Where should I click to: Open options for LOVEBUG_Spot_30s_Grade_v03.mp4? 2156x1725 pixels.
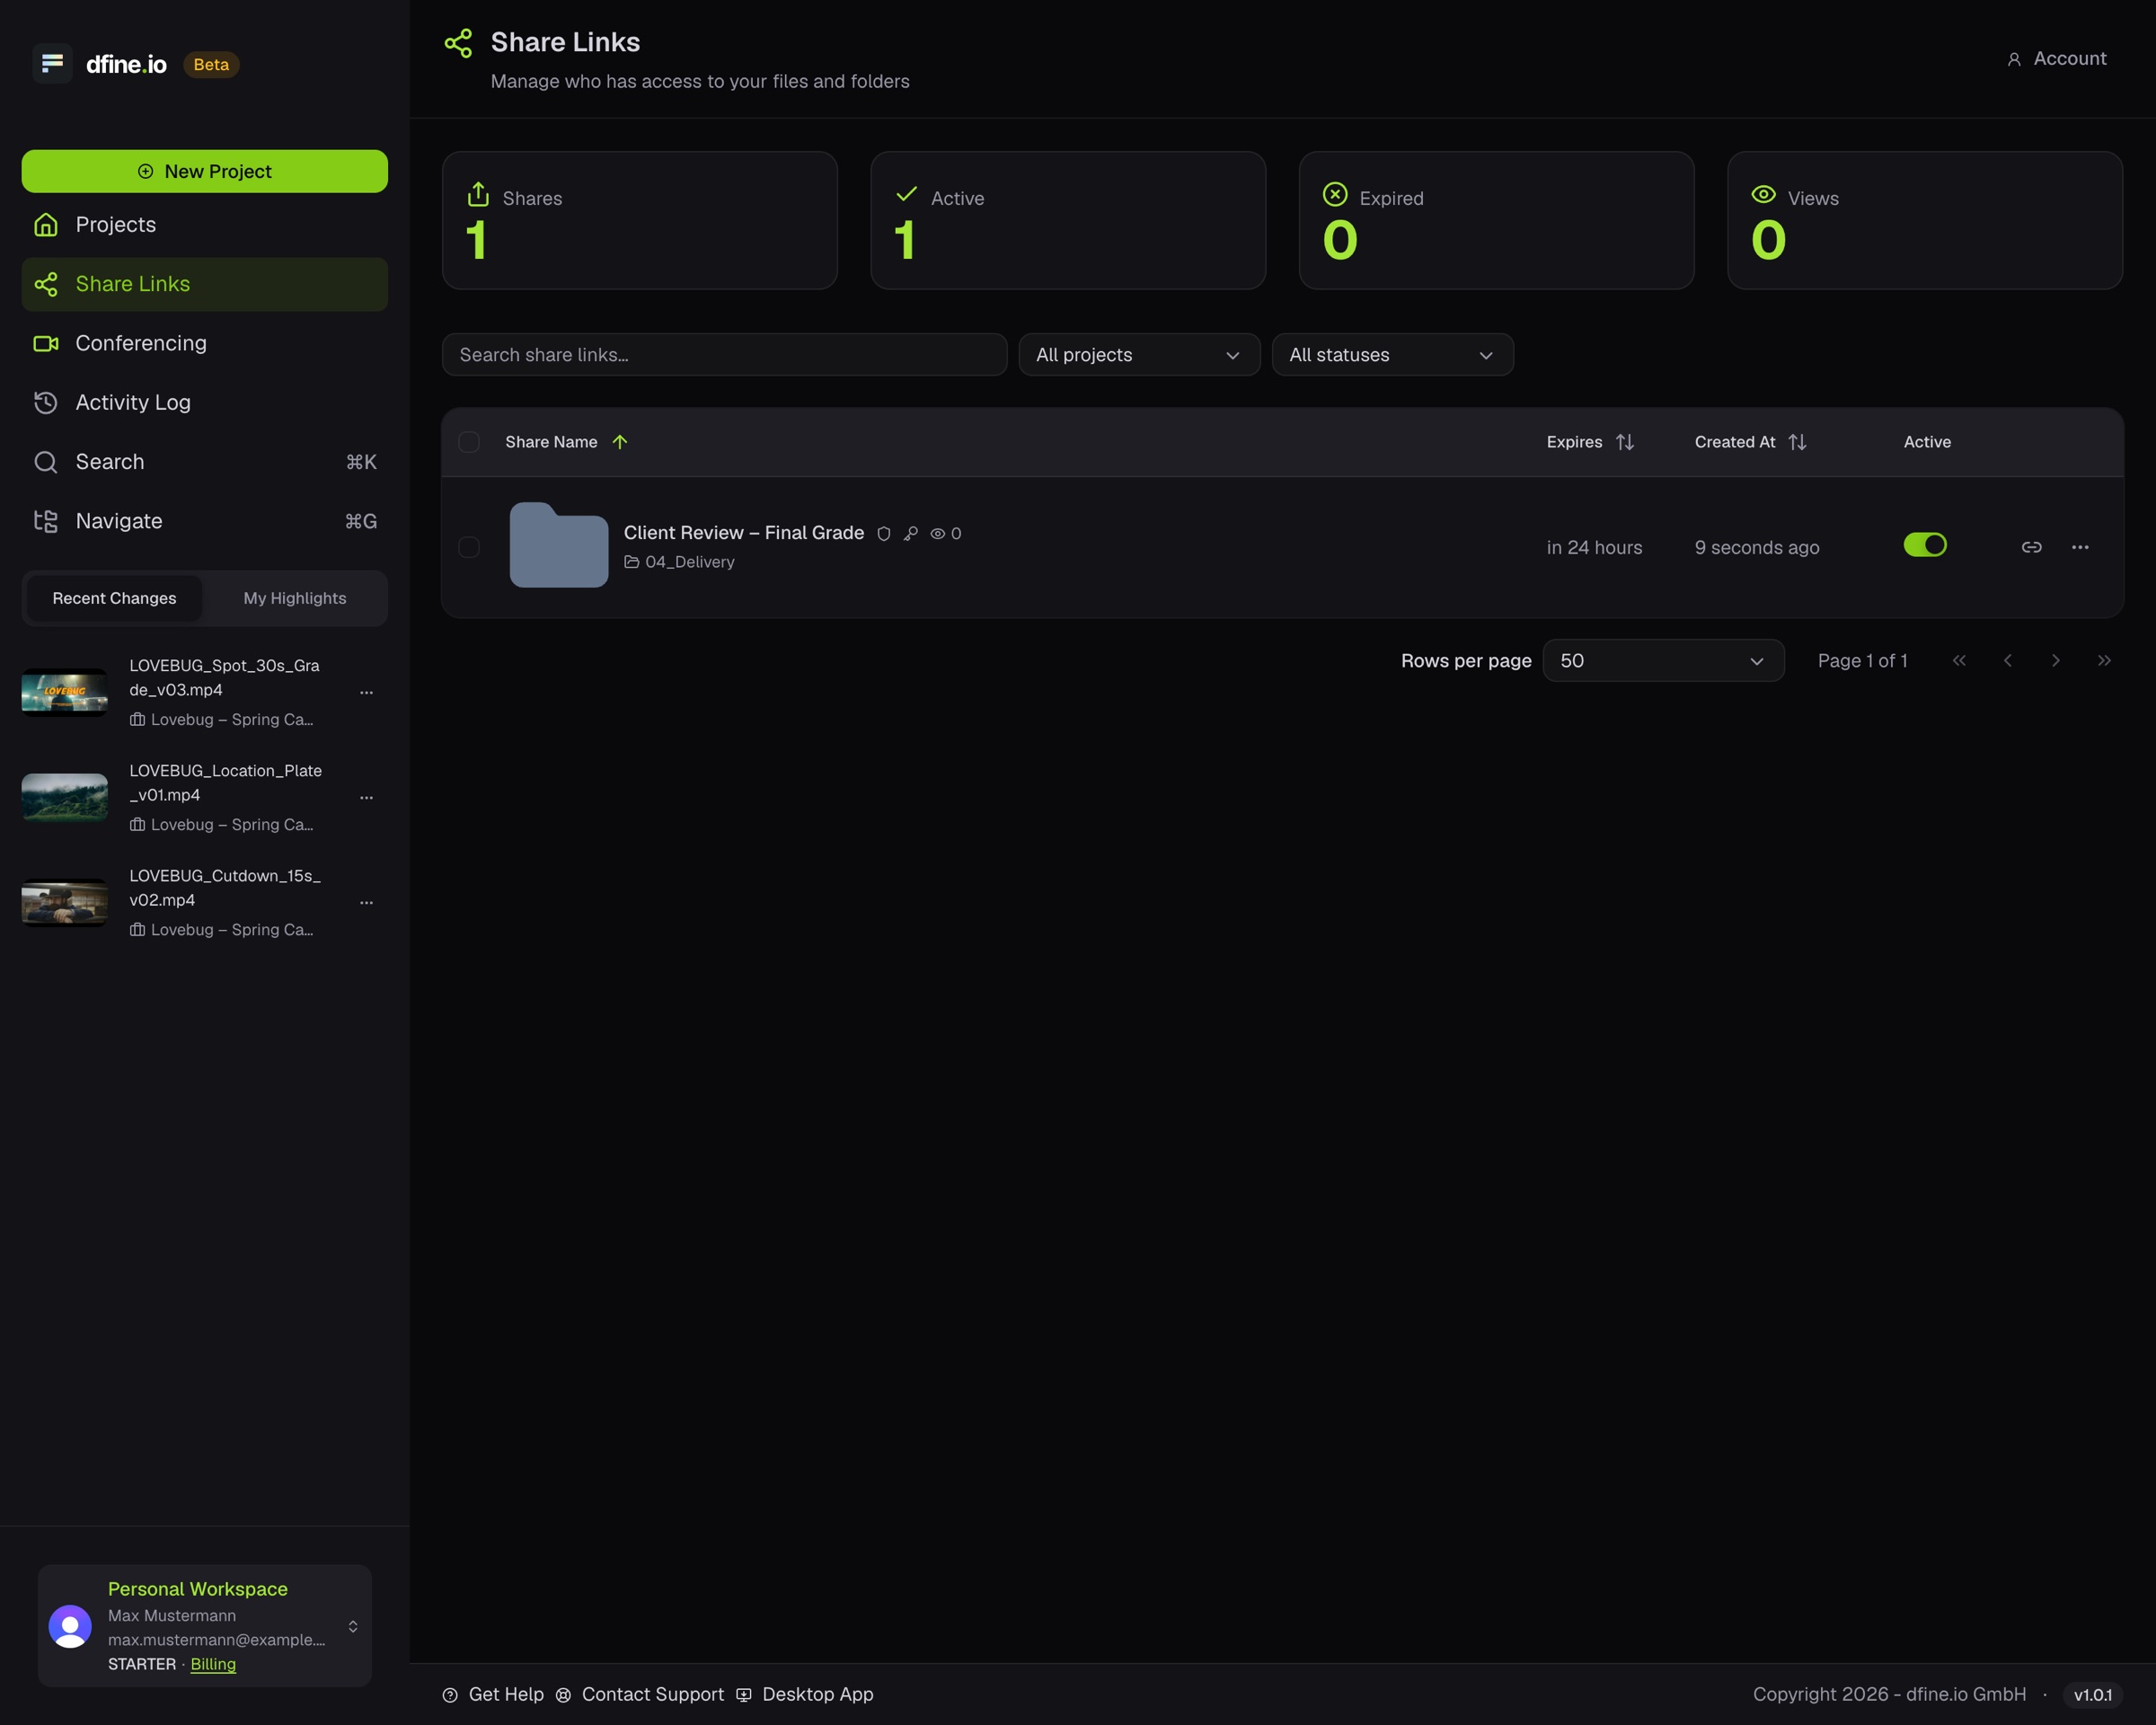click(x=366, y=692)
